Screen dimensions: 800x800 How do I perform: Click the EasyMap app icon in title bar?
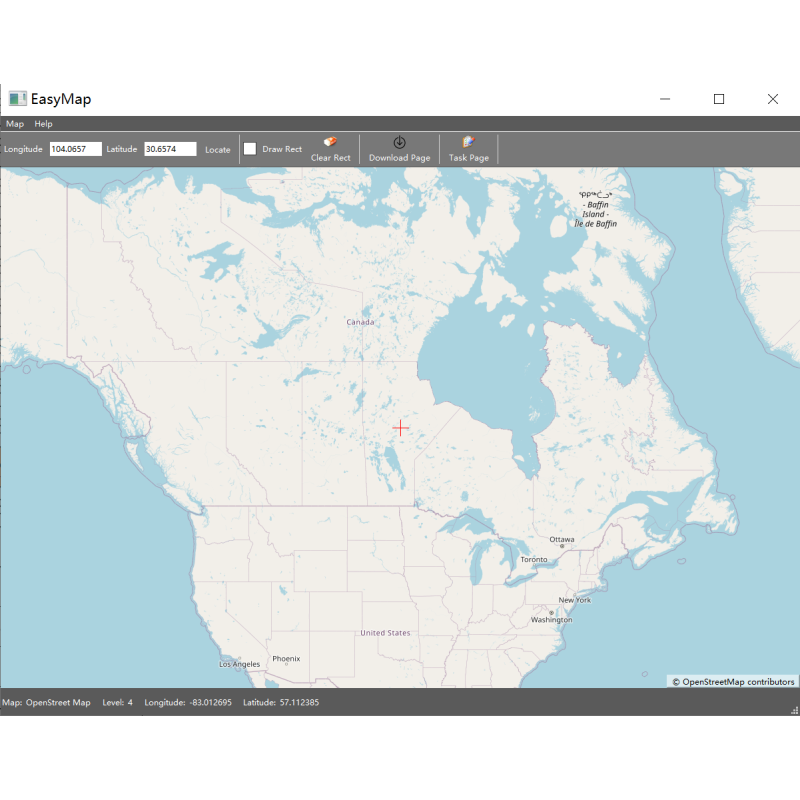(x=17, y=99)
